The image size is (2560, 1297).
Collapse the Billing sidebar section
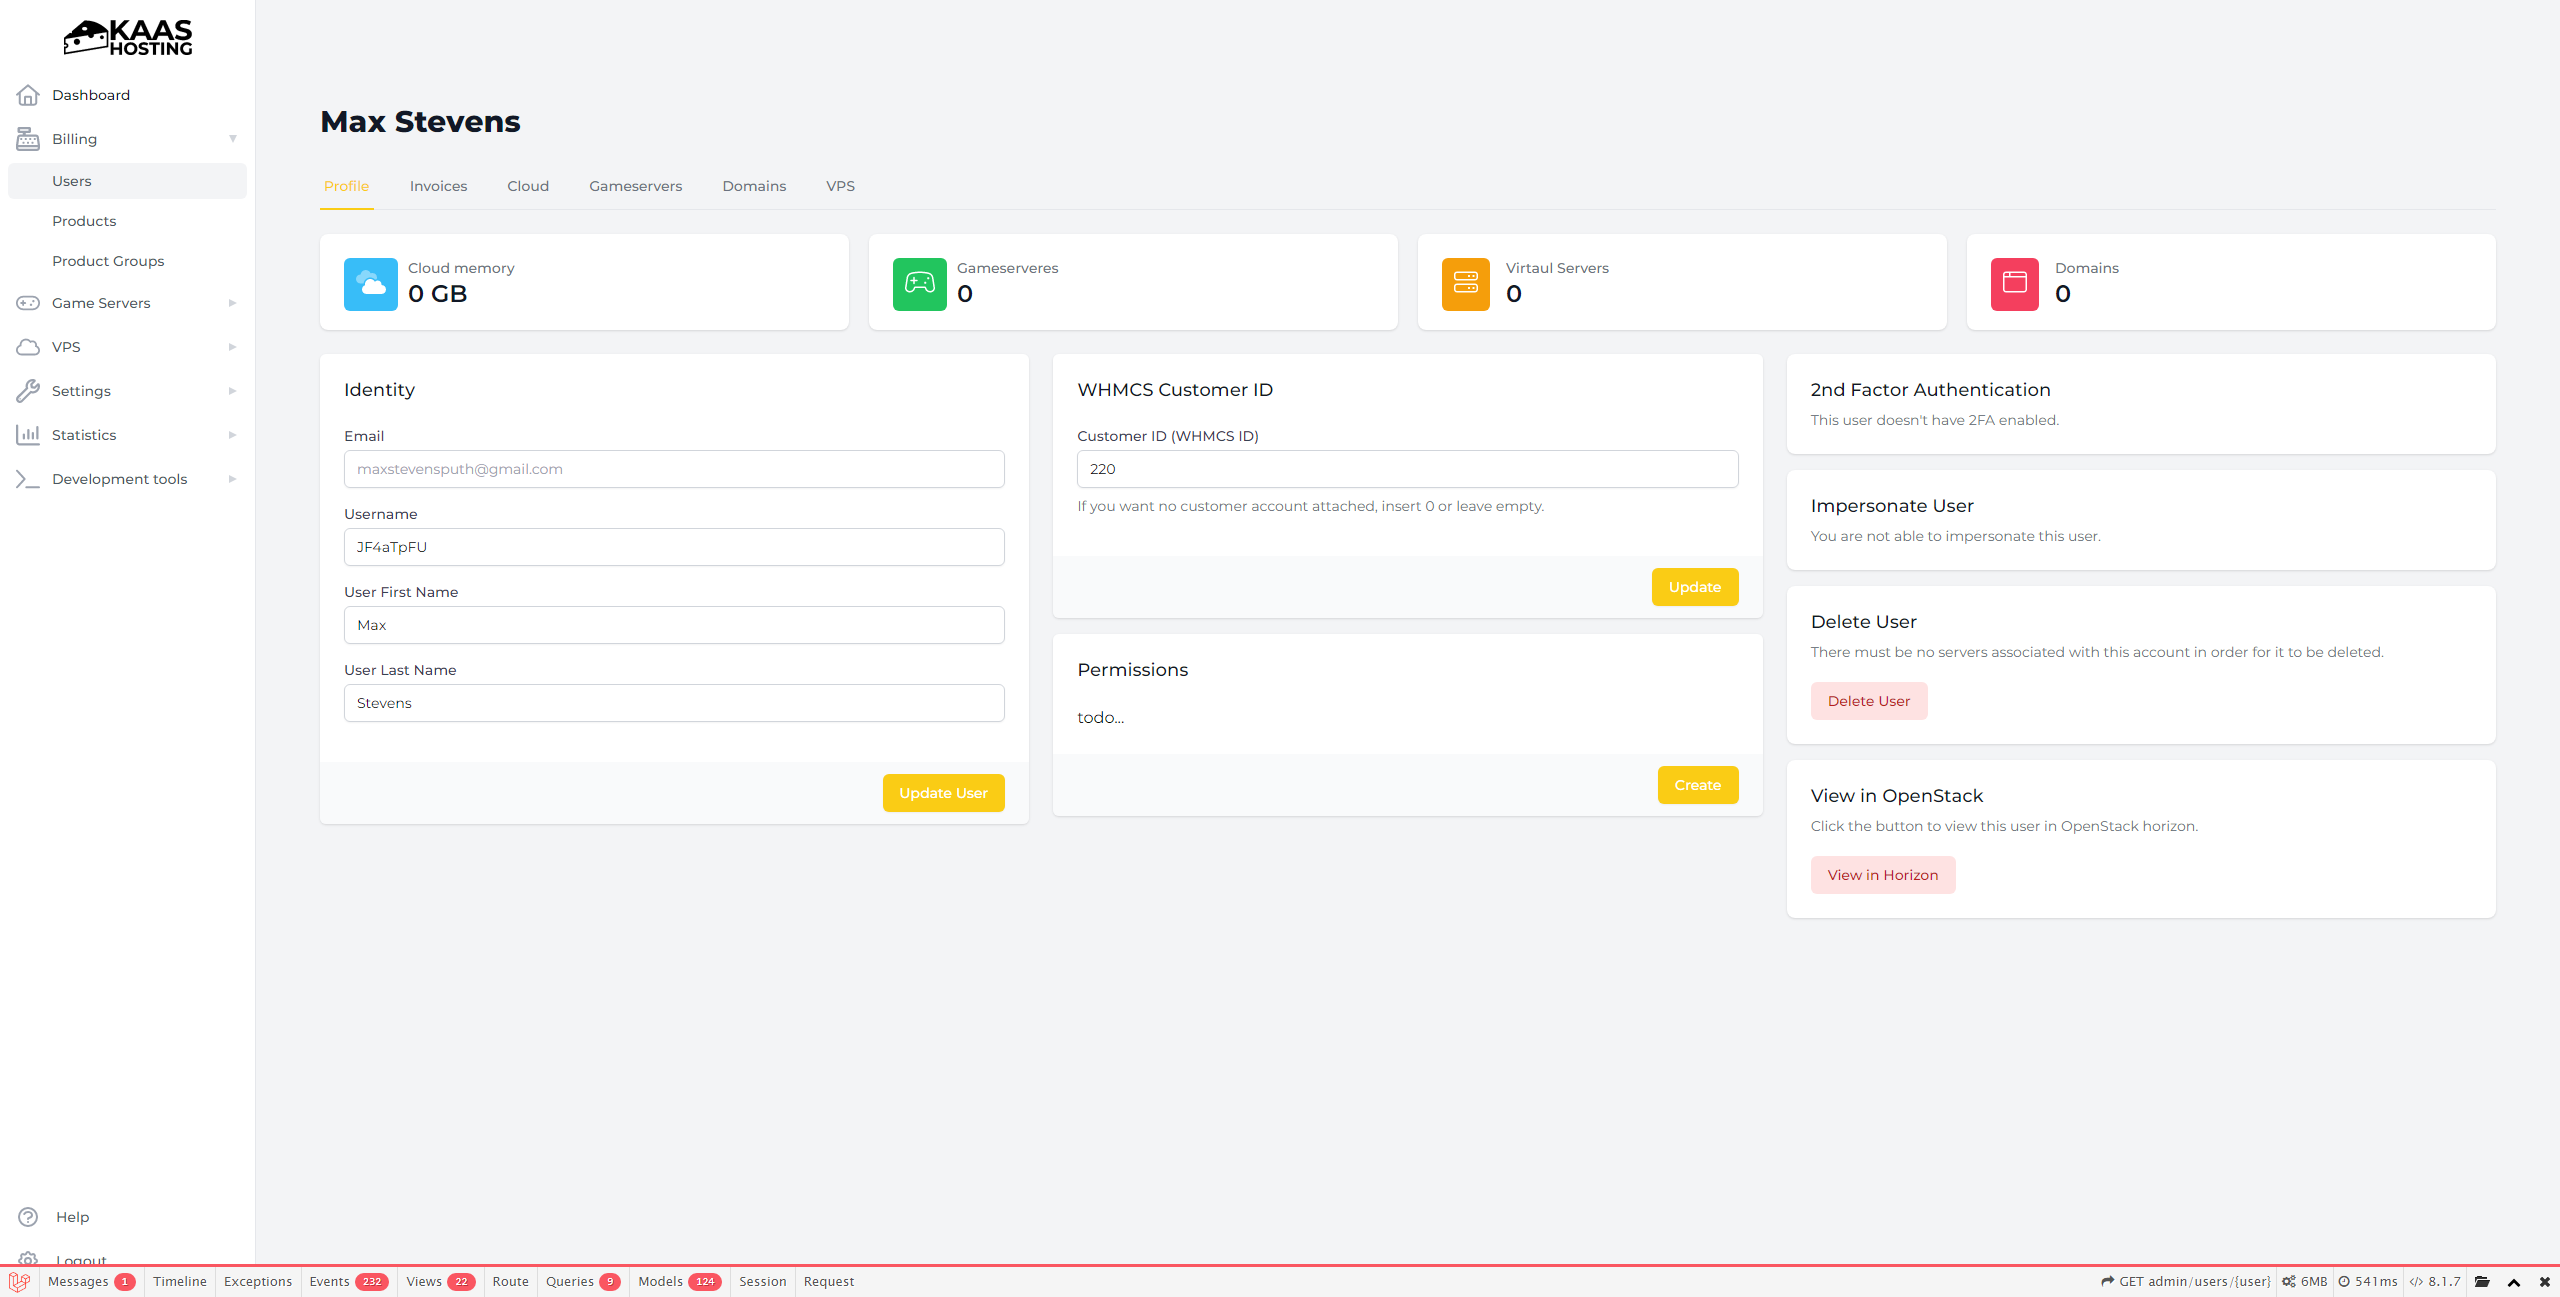(232, 139)
